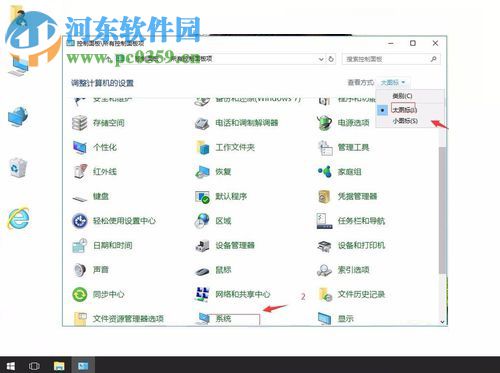500x373 pixels.
Task: Click the Control Panel taskbar button
Action: 83,366
